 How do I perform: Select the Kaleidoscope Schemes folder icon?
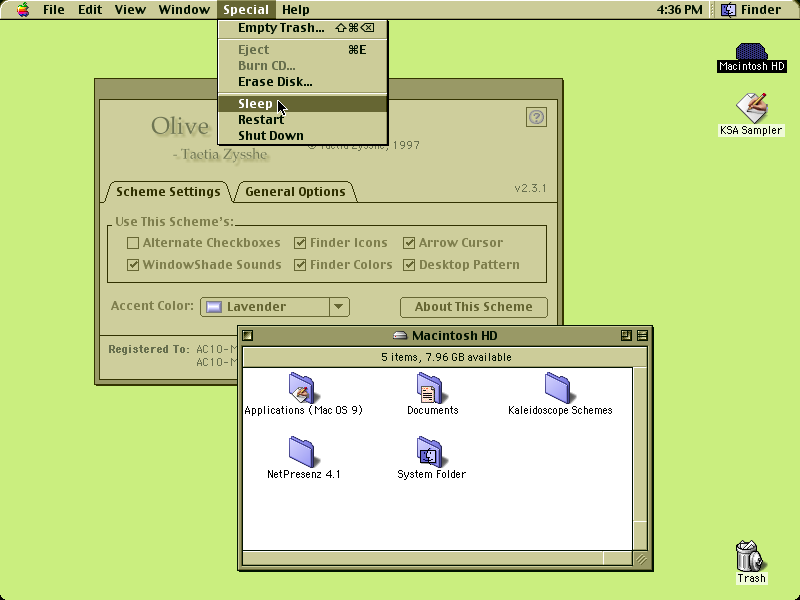click(558, 388)
